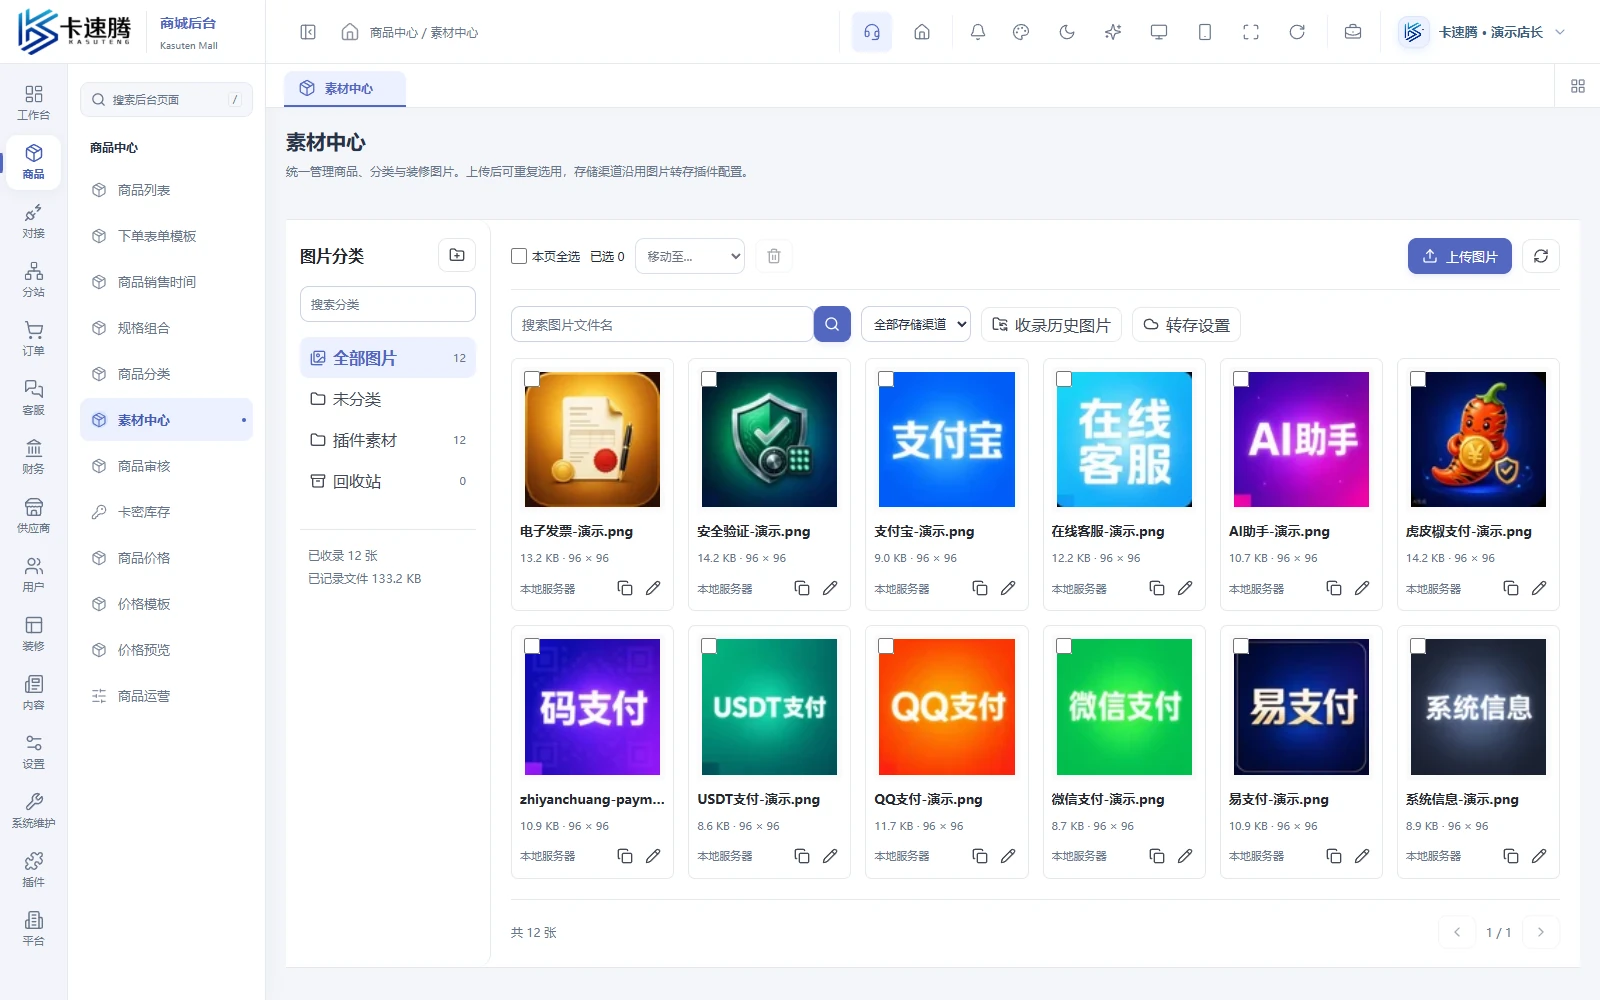This screenshot has height=1000, width=1600.
Task: Expand the 卡速腾 · 演示店长 user menu
Action: pyautogui.click(x=1482, y=32)
